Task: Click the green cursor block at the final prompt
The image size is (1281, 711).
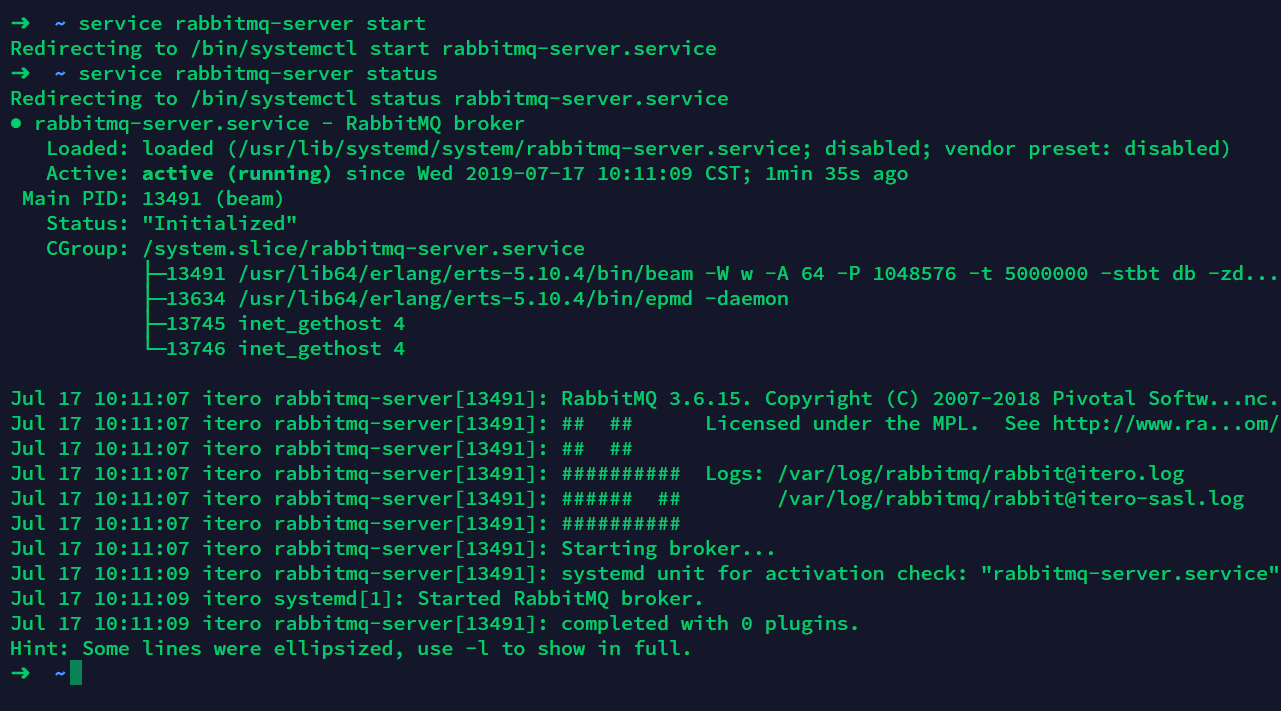Action: tap(76, 673)
